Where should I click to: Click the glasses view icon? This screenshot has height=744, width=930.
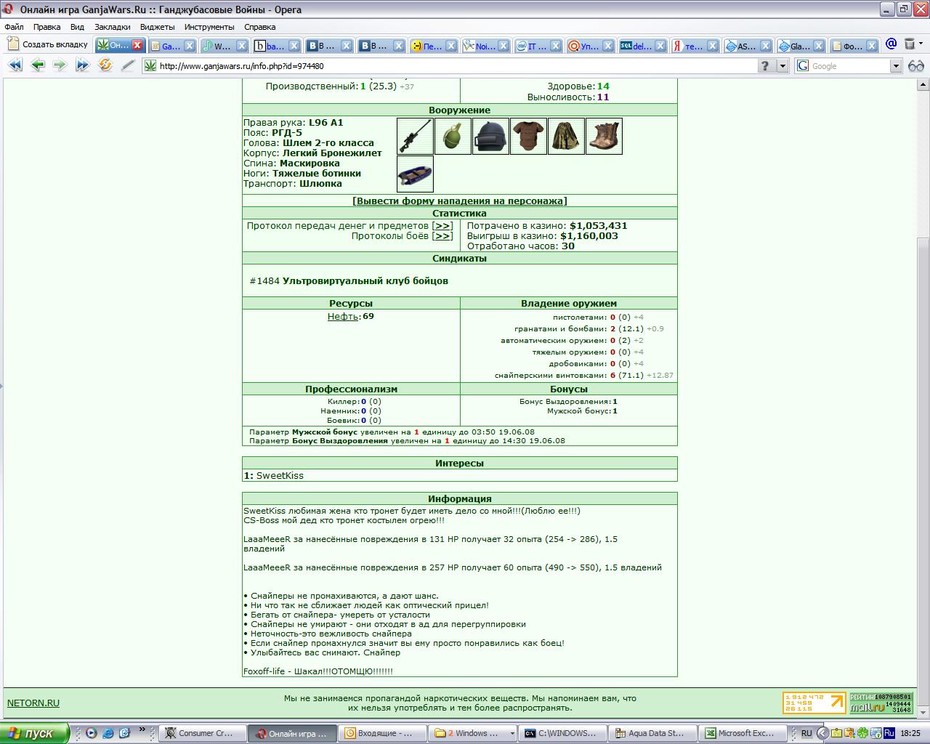916,66
